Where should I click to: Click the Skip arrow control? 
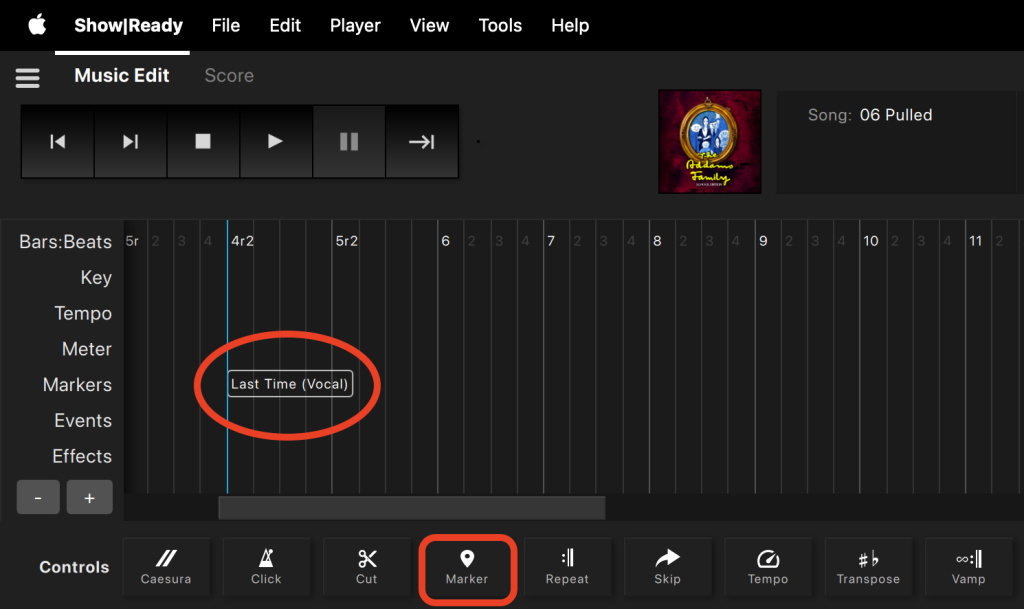pos(667,567)
